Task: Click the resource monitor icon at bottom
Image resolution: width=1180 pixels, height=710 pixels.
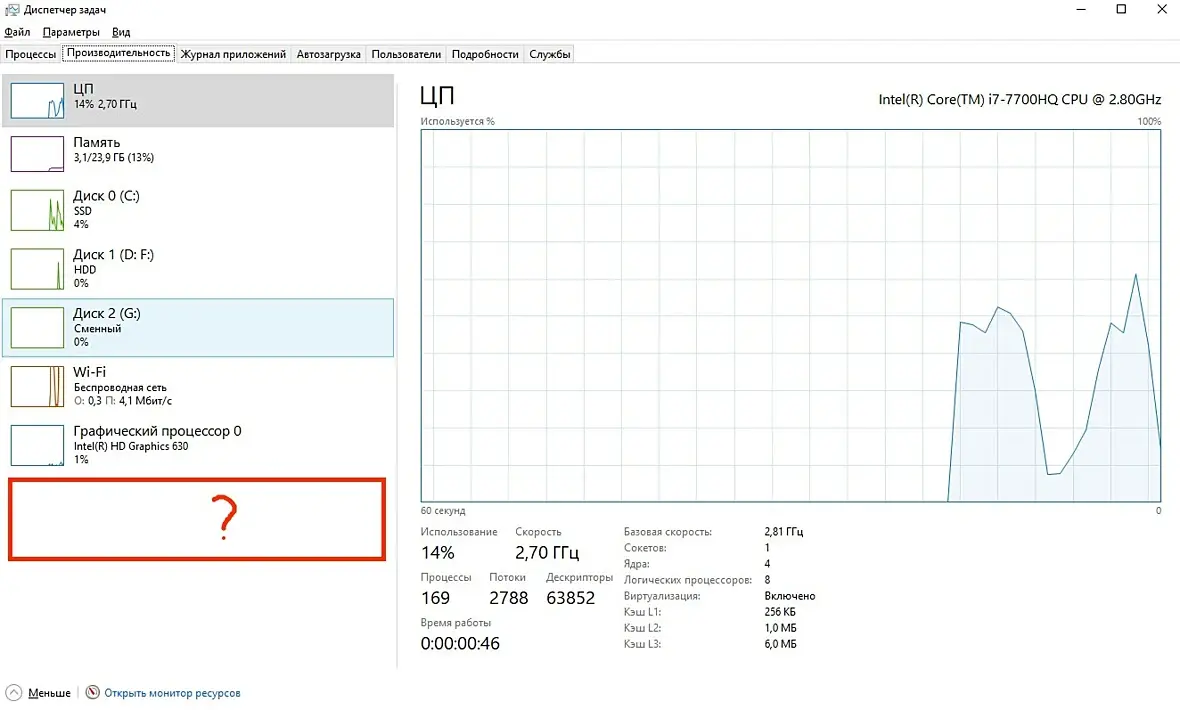Action: coord(93,692)
